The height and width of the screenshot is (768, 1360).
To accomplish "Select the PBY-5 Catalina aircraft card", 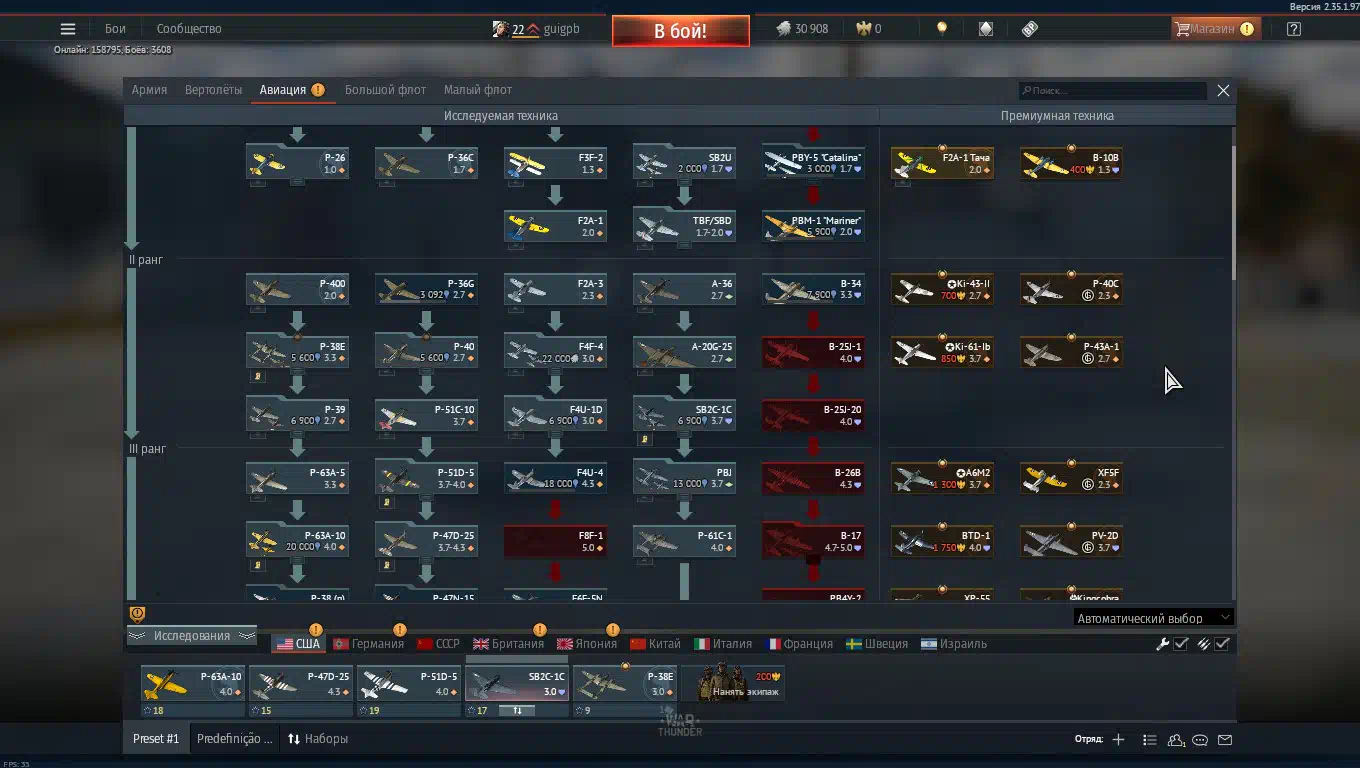I will pyautogui.click(x=813, y=163).
